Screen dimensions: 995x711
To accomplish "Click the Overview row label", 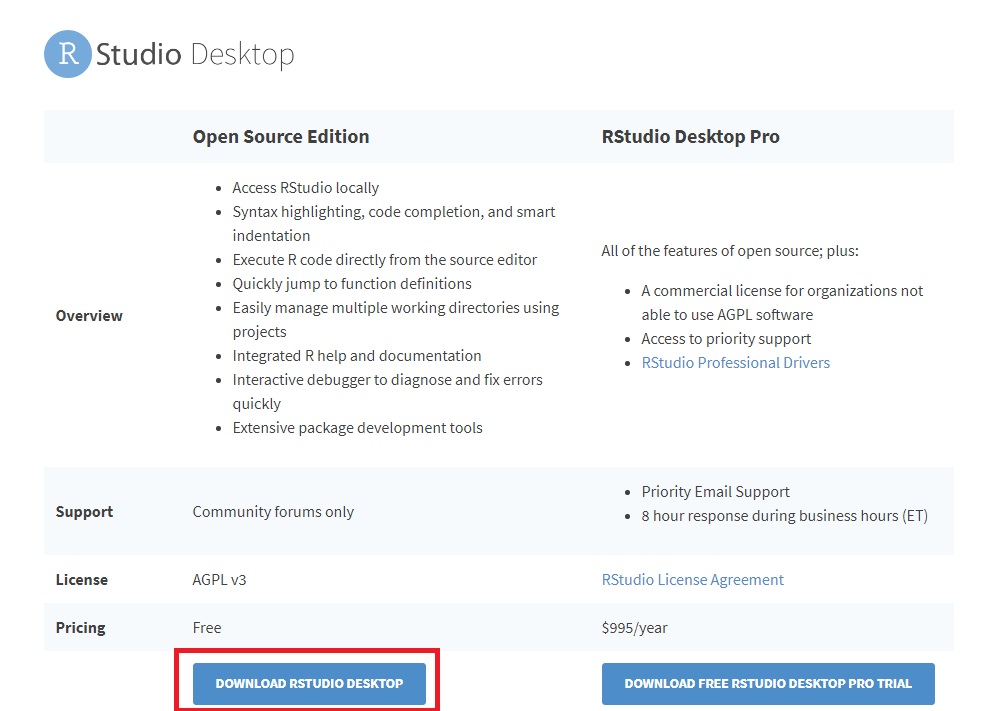I will click(89, 316).
